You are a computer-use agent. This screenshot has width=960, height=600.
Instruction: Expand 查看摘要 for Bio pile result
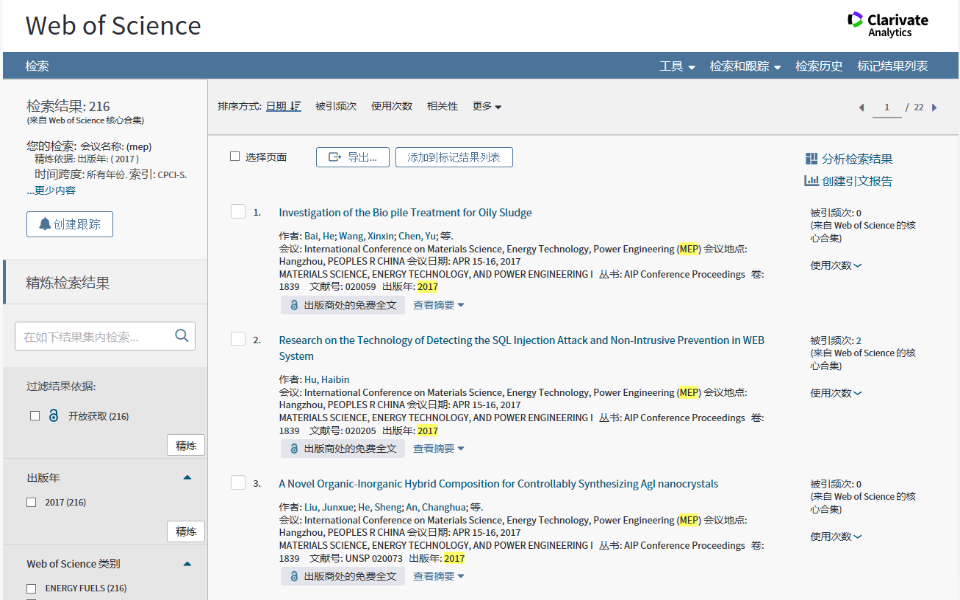[438, 305]
